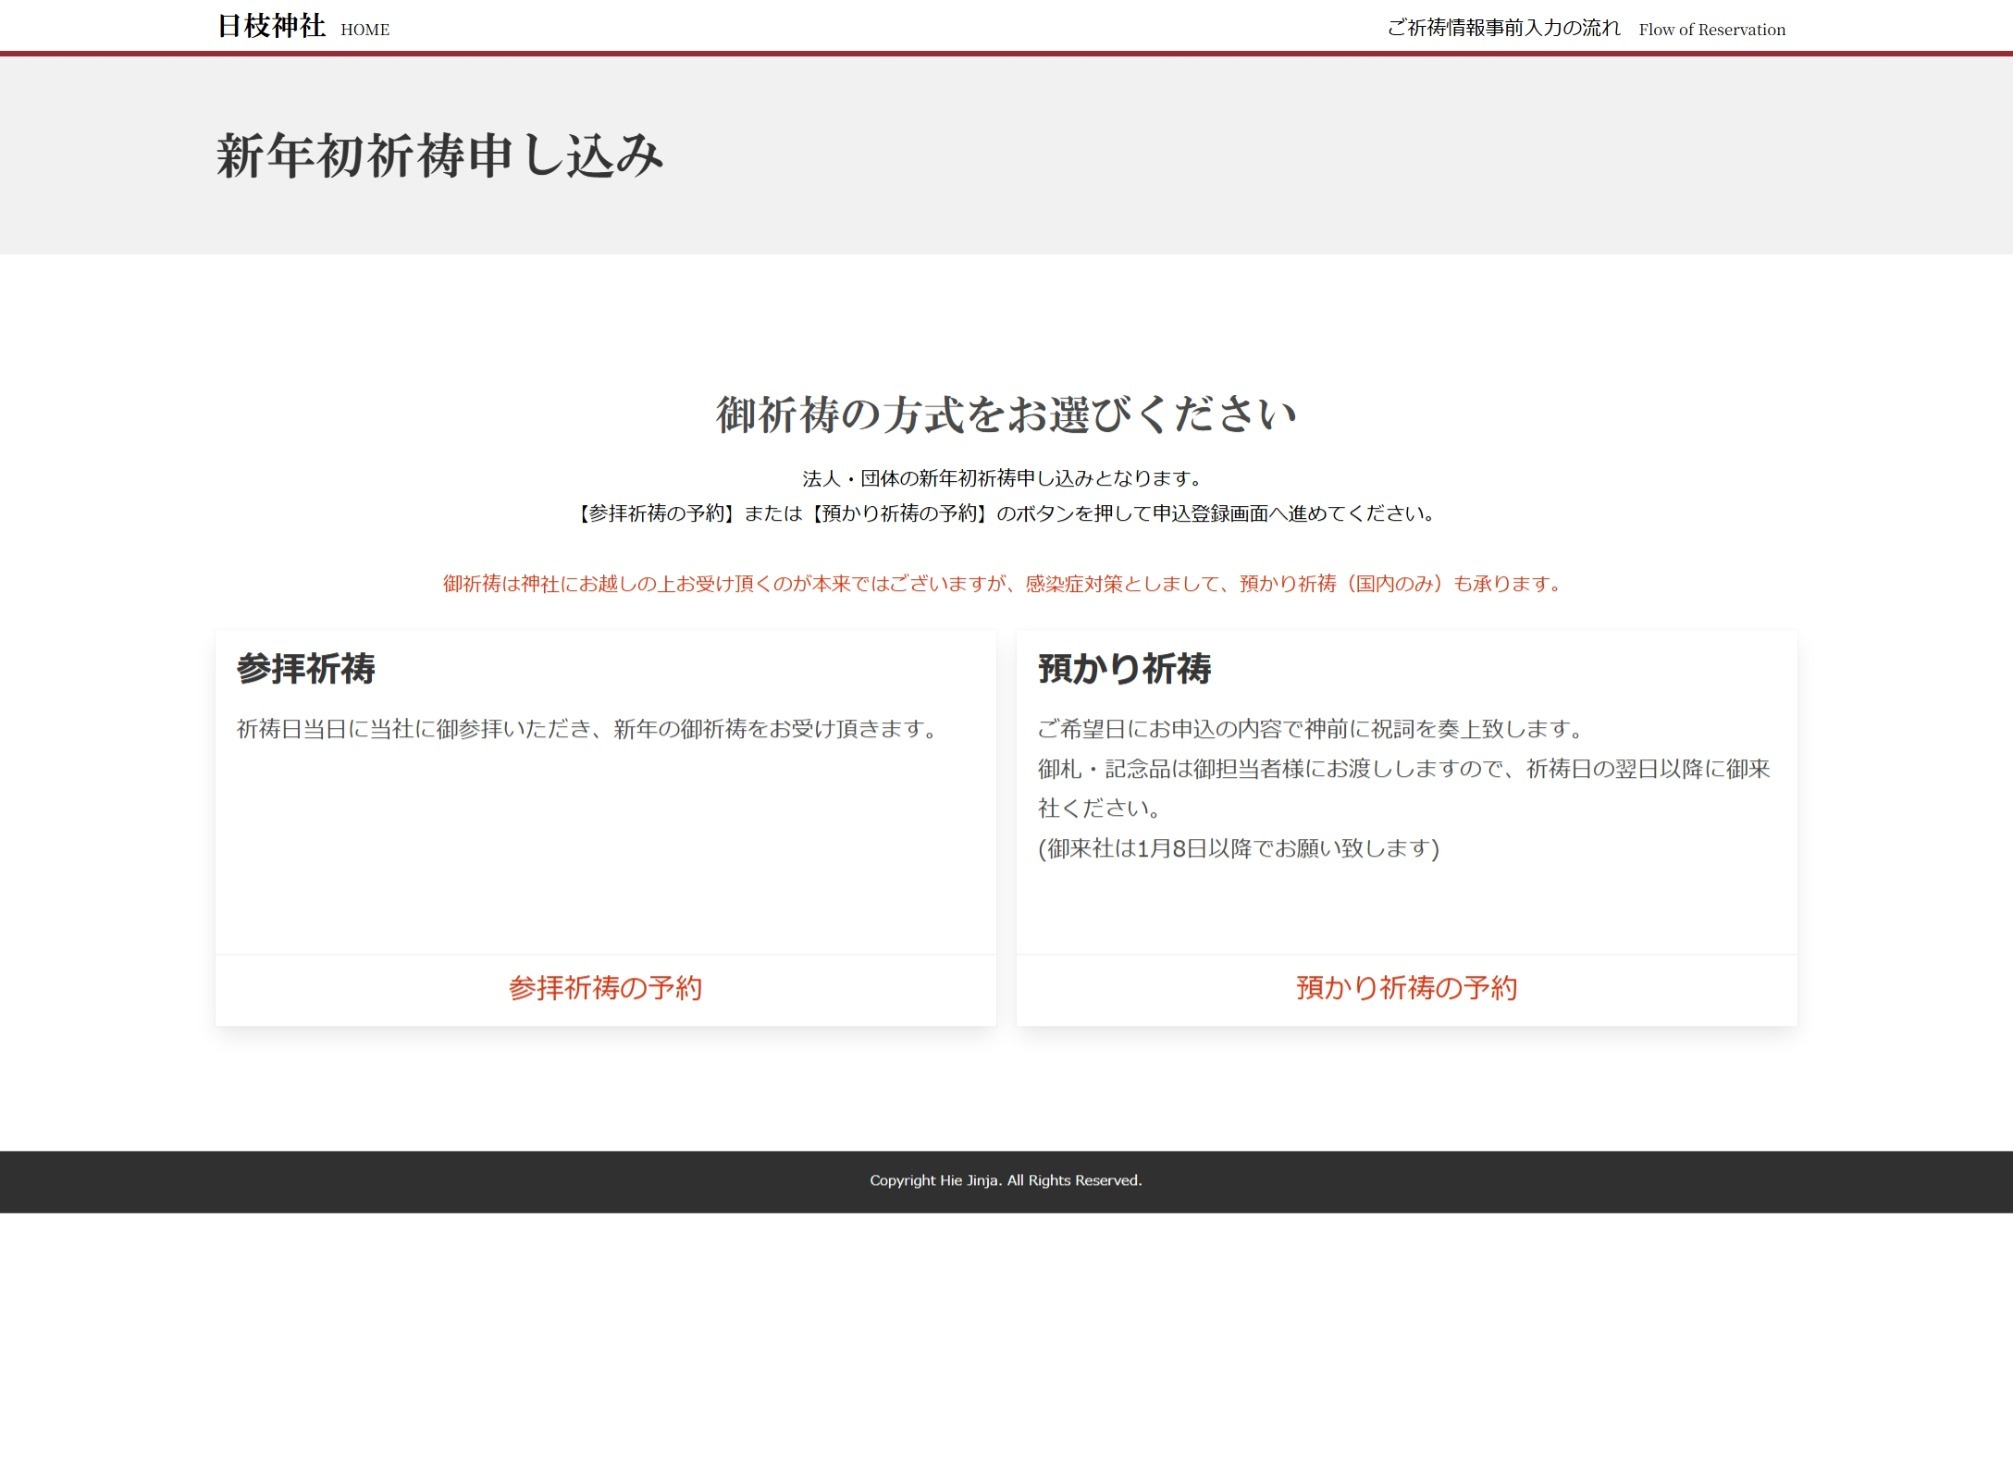Go to HOME next to the logo
The height and width of the screenshot is (1476, 2013).
[x=365, y=30]
